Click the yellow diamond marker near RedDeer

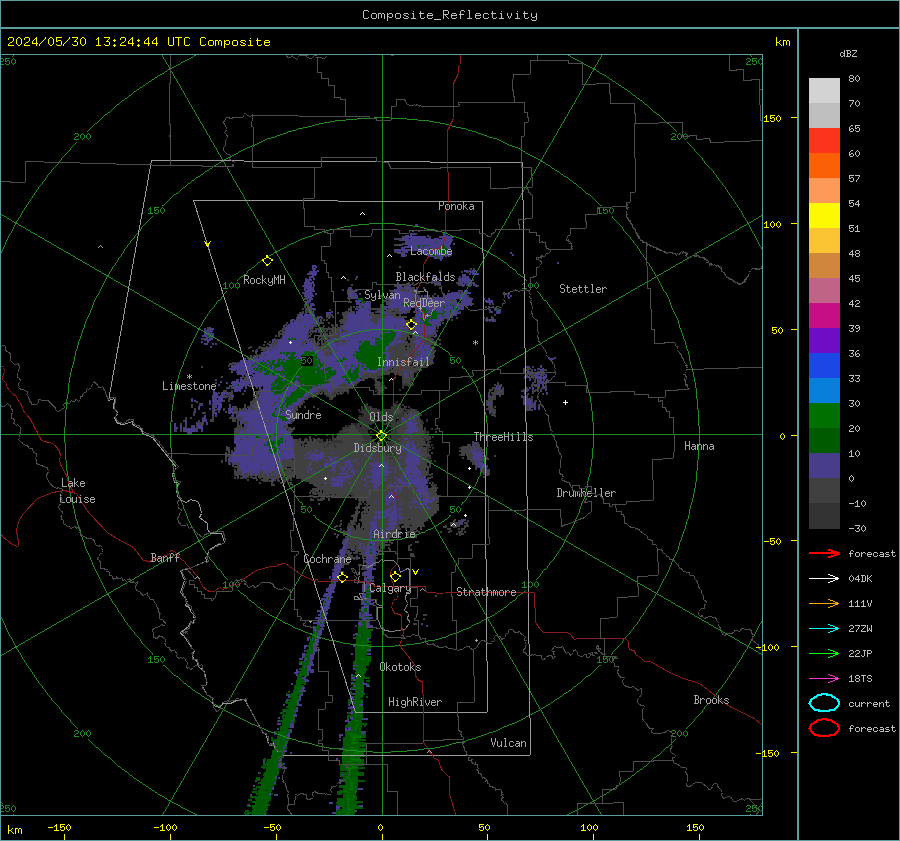(411, 325)
